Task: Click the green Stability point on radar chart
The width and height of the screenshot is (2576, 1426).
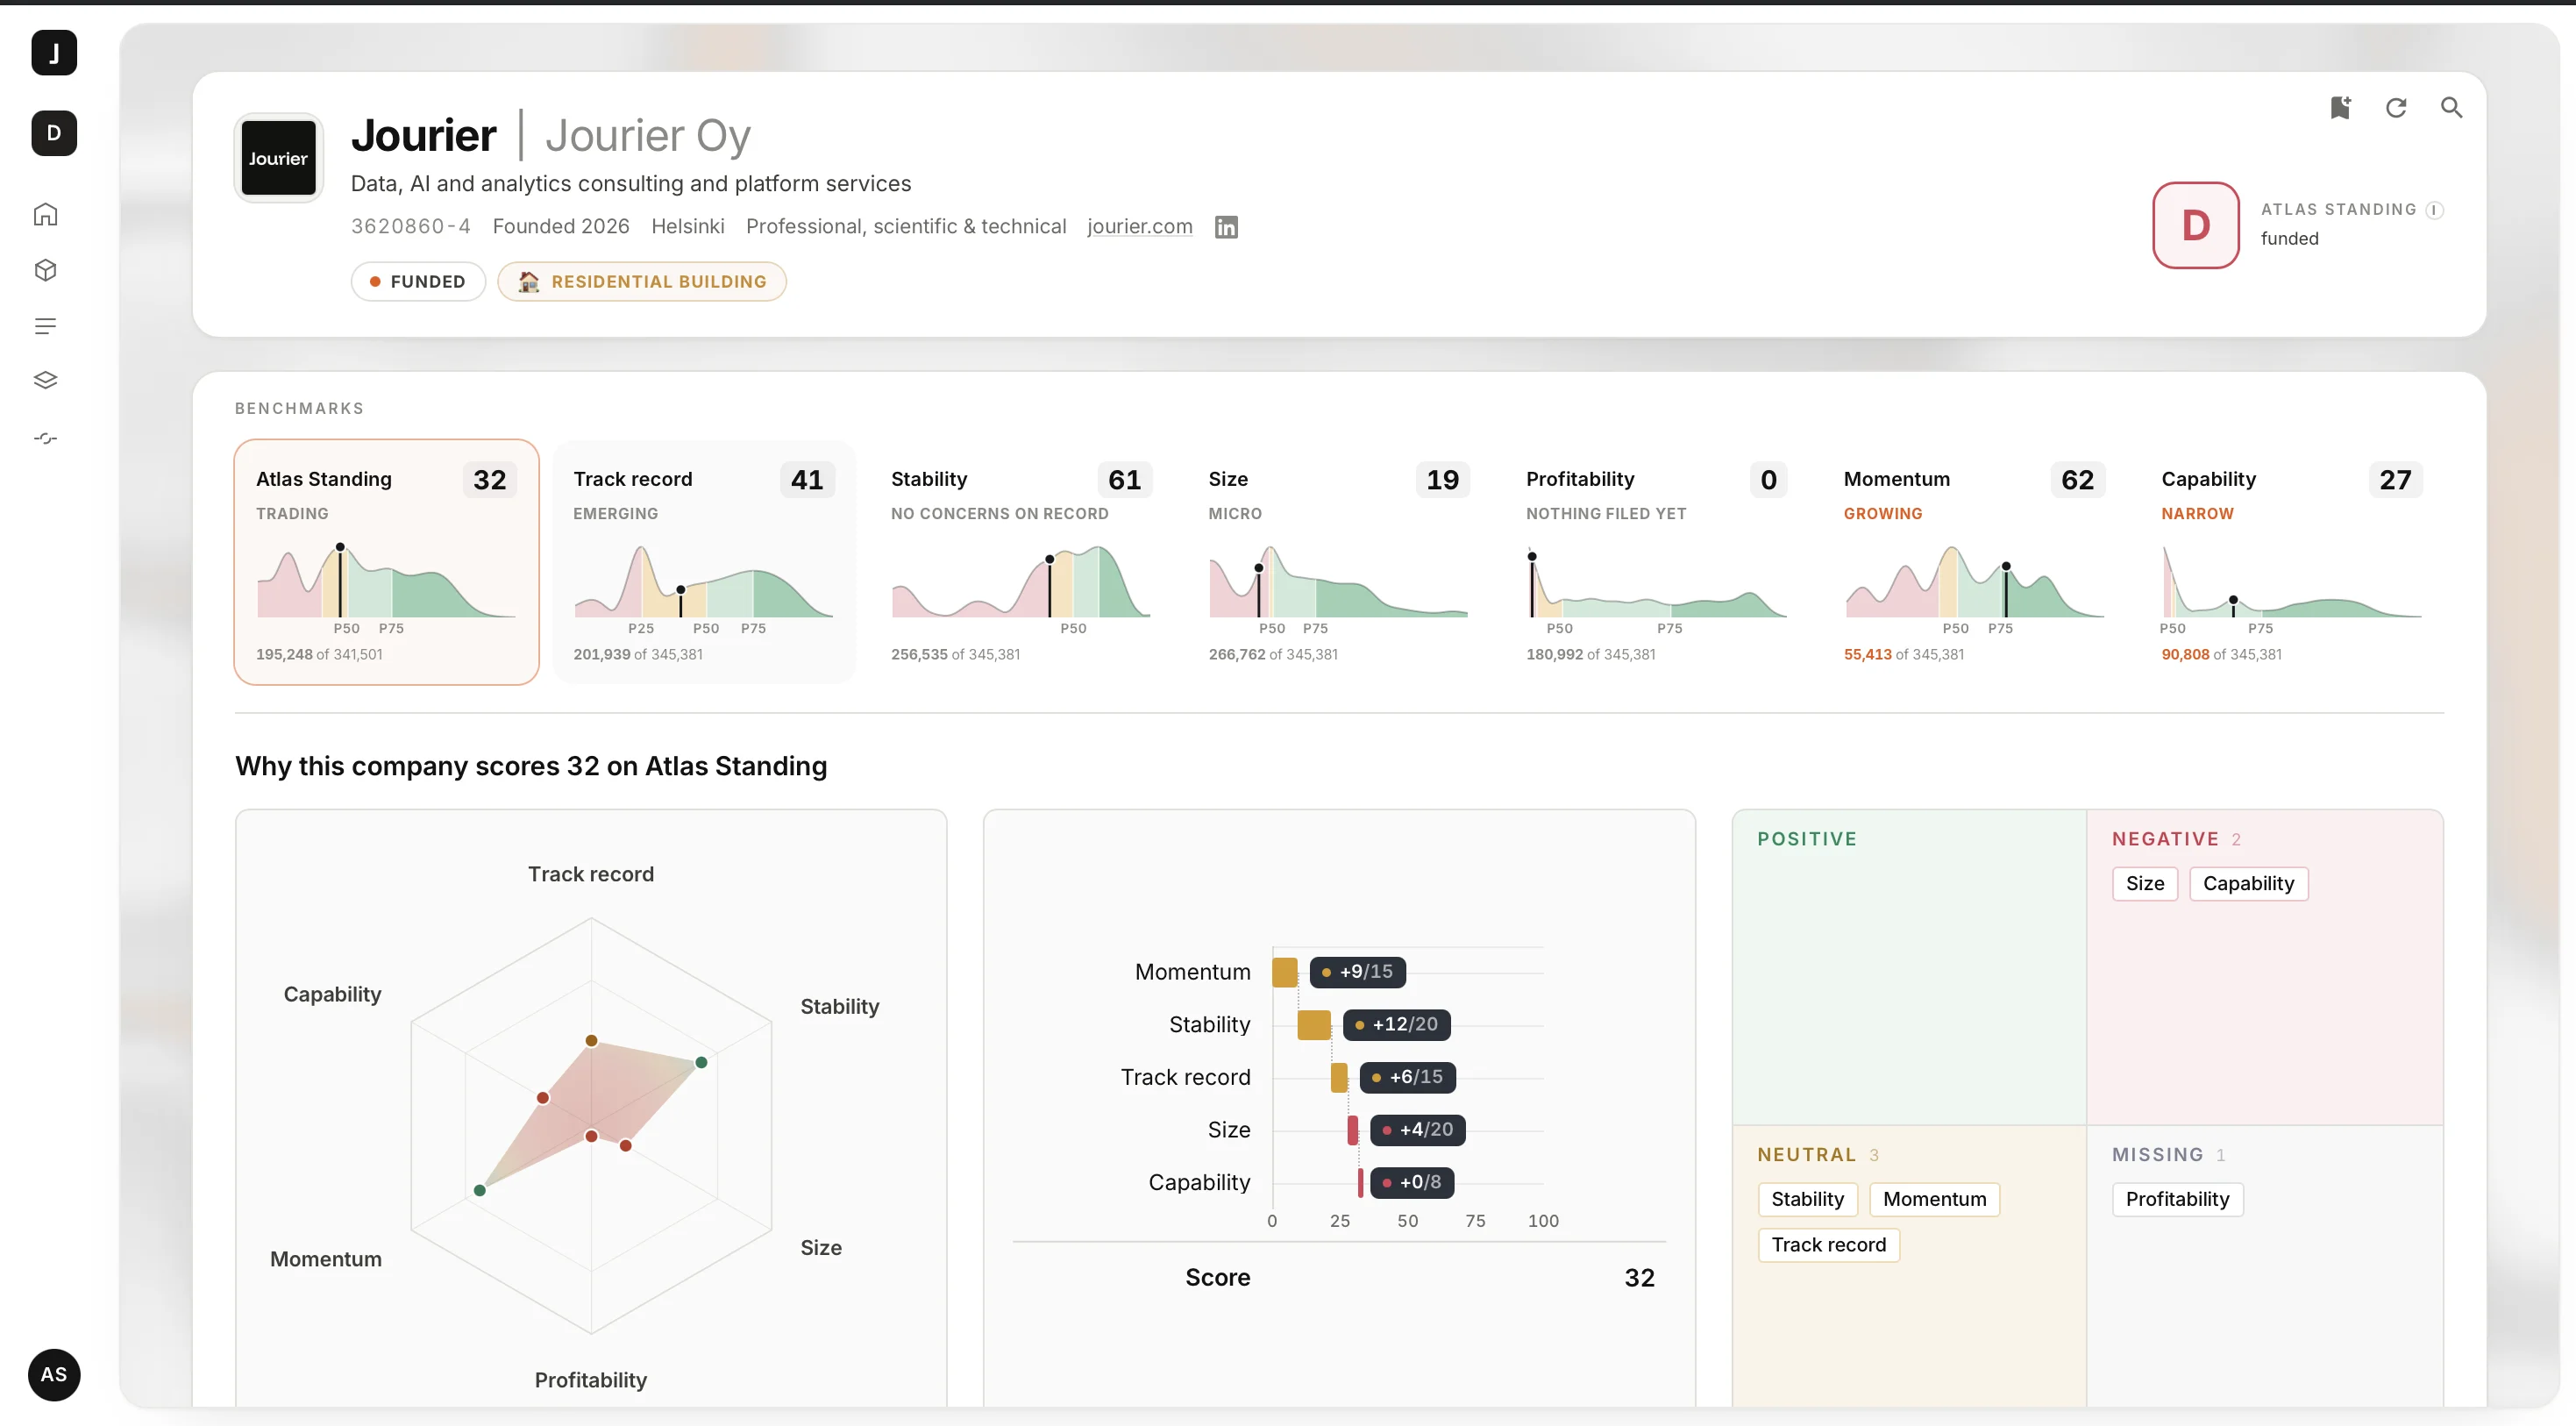Action: pos(701,1063)
